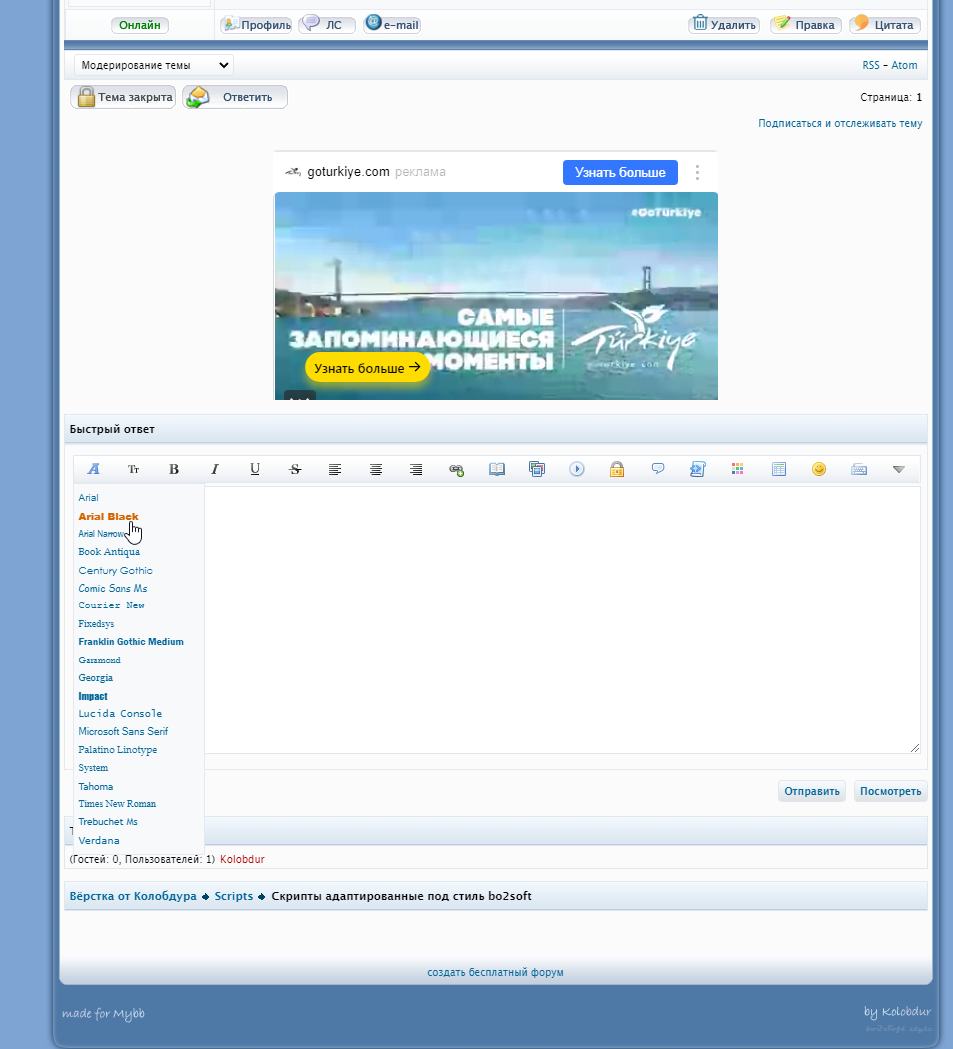
Task: Choose Arial Black font
Action: (x=108, y=516)
